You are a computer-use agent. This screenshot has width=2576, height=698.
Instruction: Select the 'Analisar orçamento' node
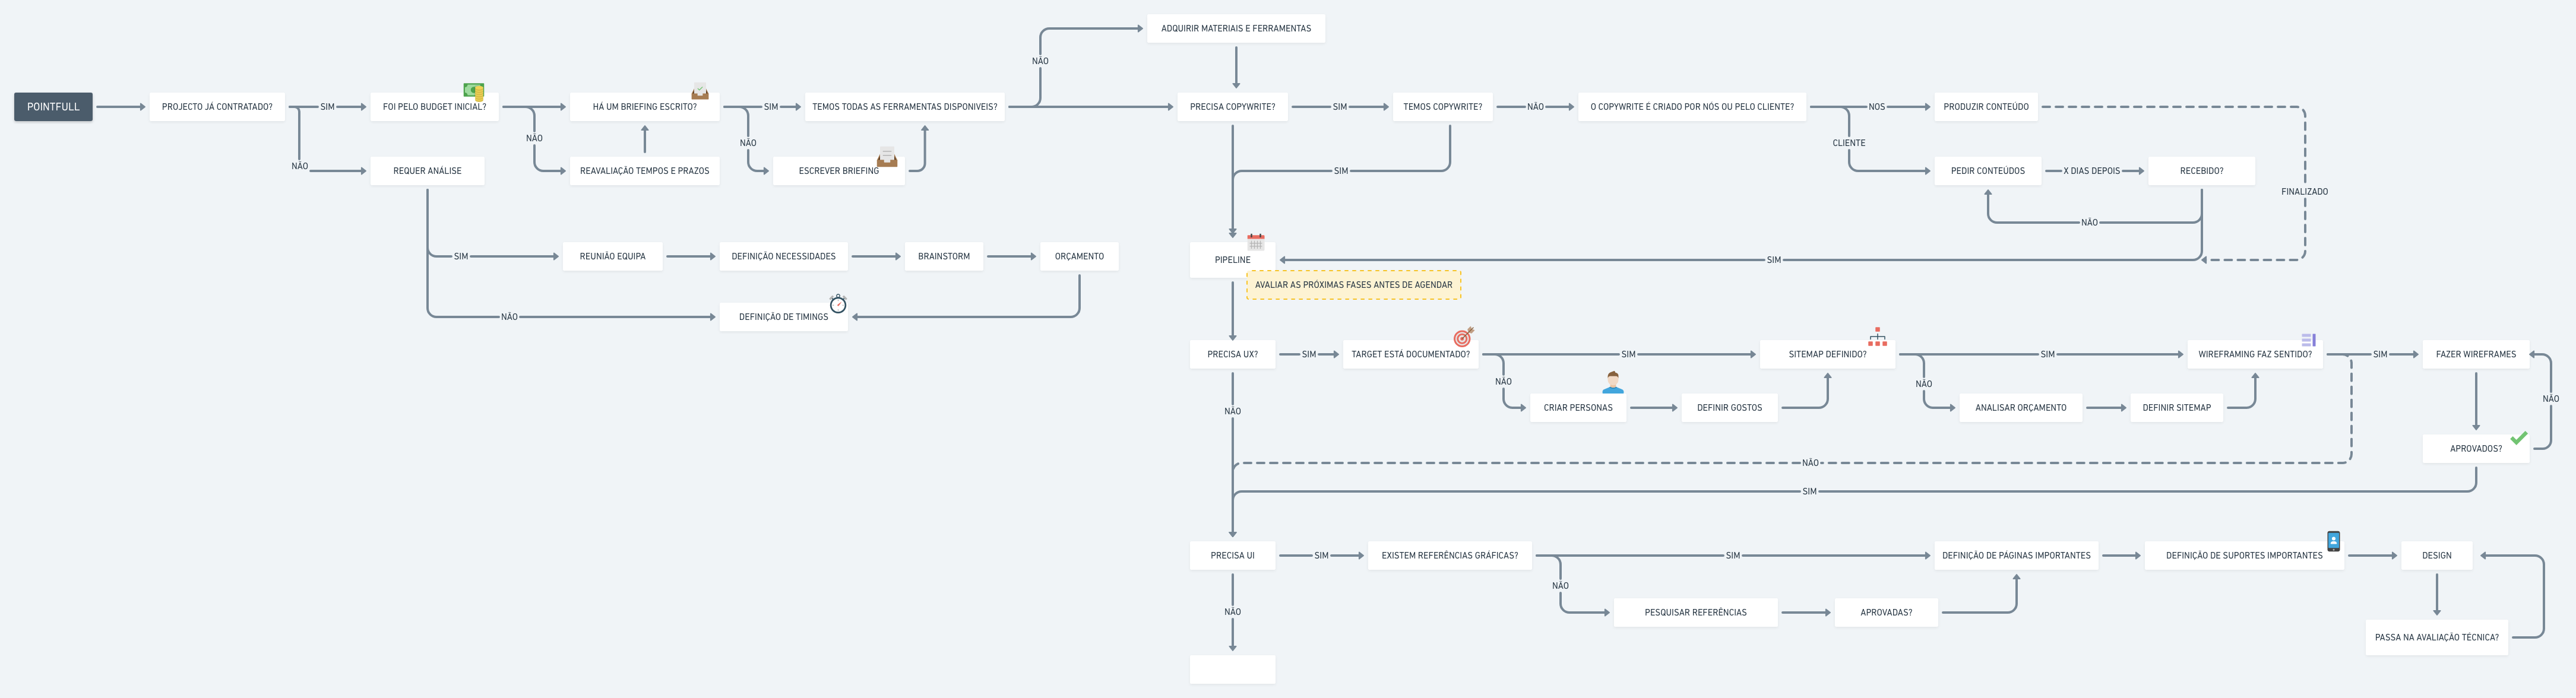click(2021, 408)
